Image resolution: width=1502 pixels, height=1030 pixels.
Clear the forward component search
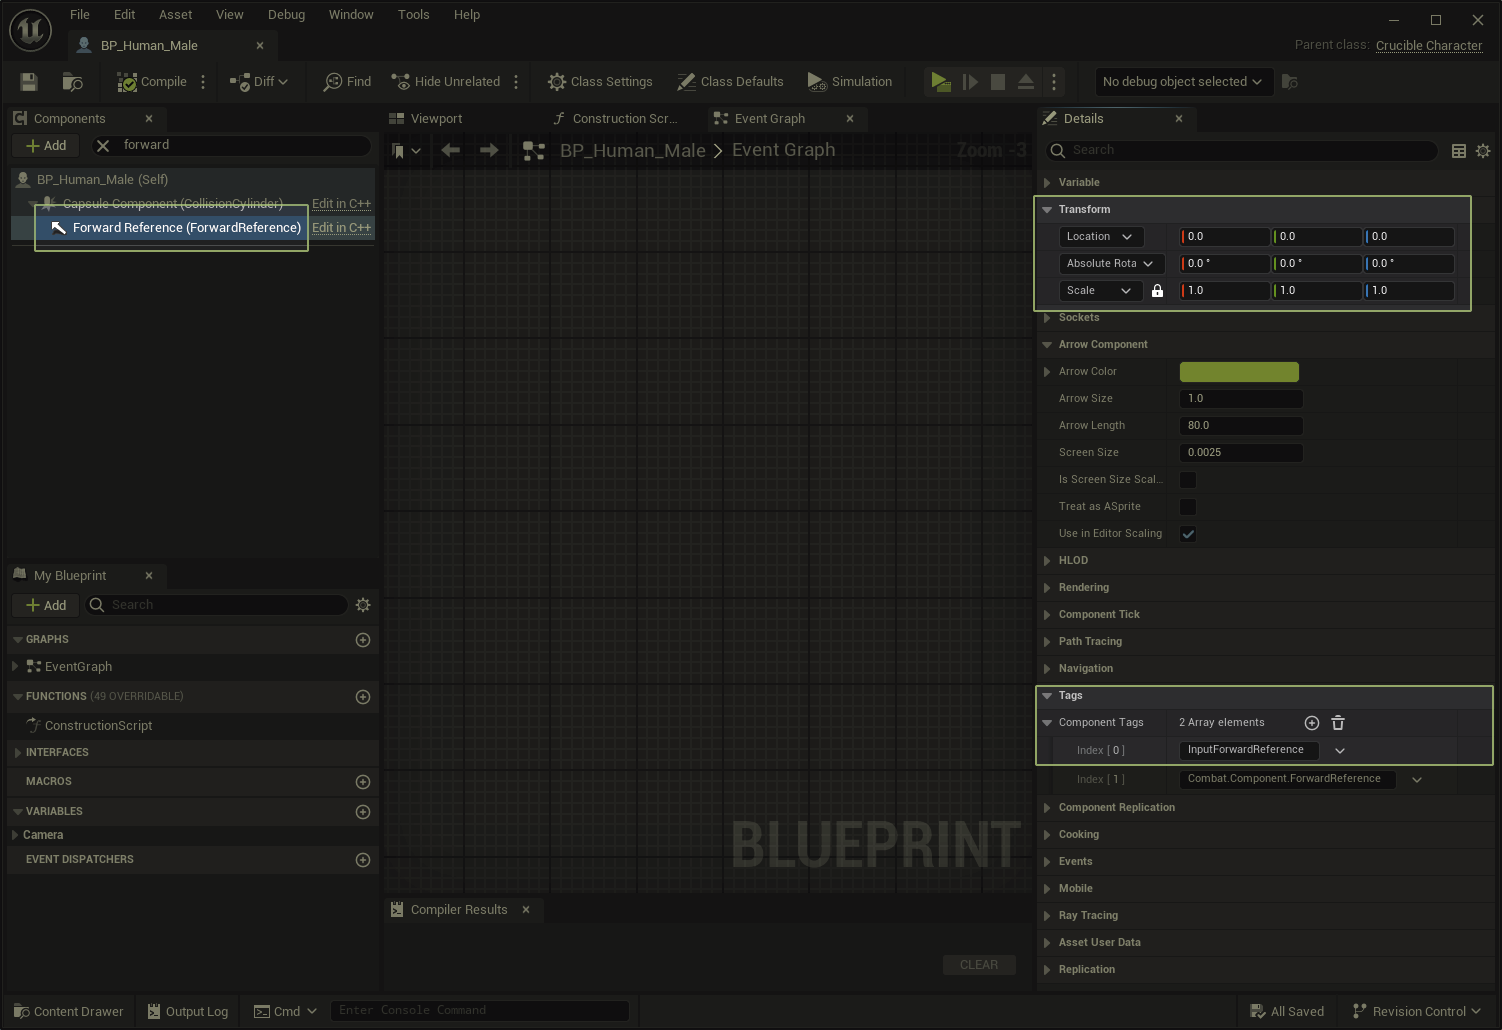[x=102, y=145]
